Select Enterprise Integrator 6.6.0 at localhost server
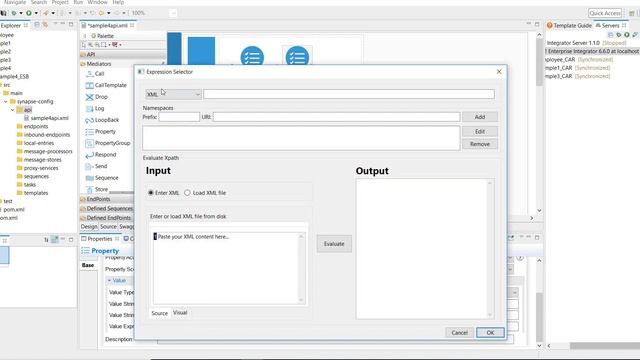The width and height of the screenshot is (640, 360). click(x=593, y=51)
